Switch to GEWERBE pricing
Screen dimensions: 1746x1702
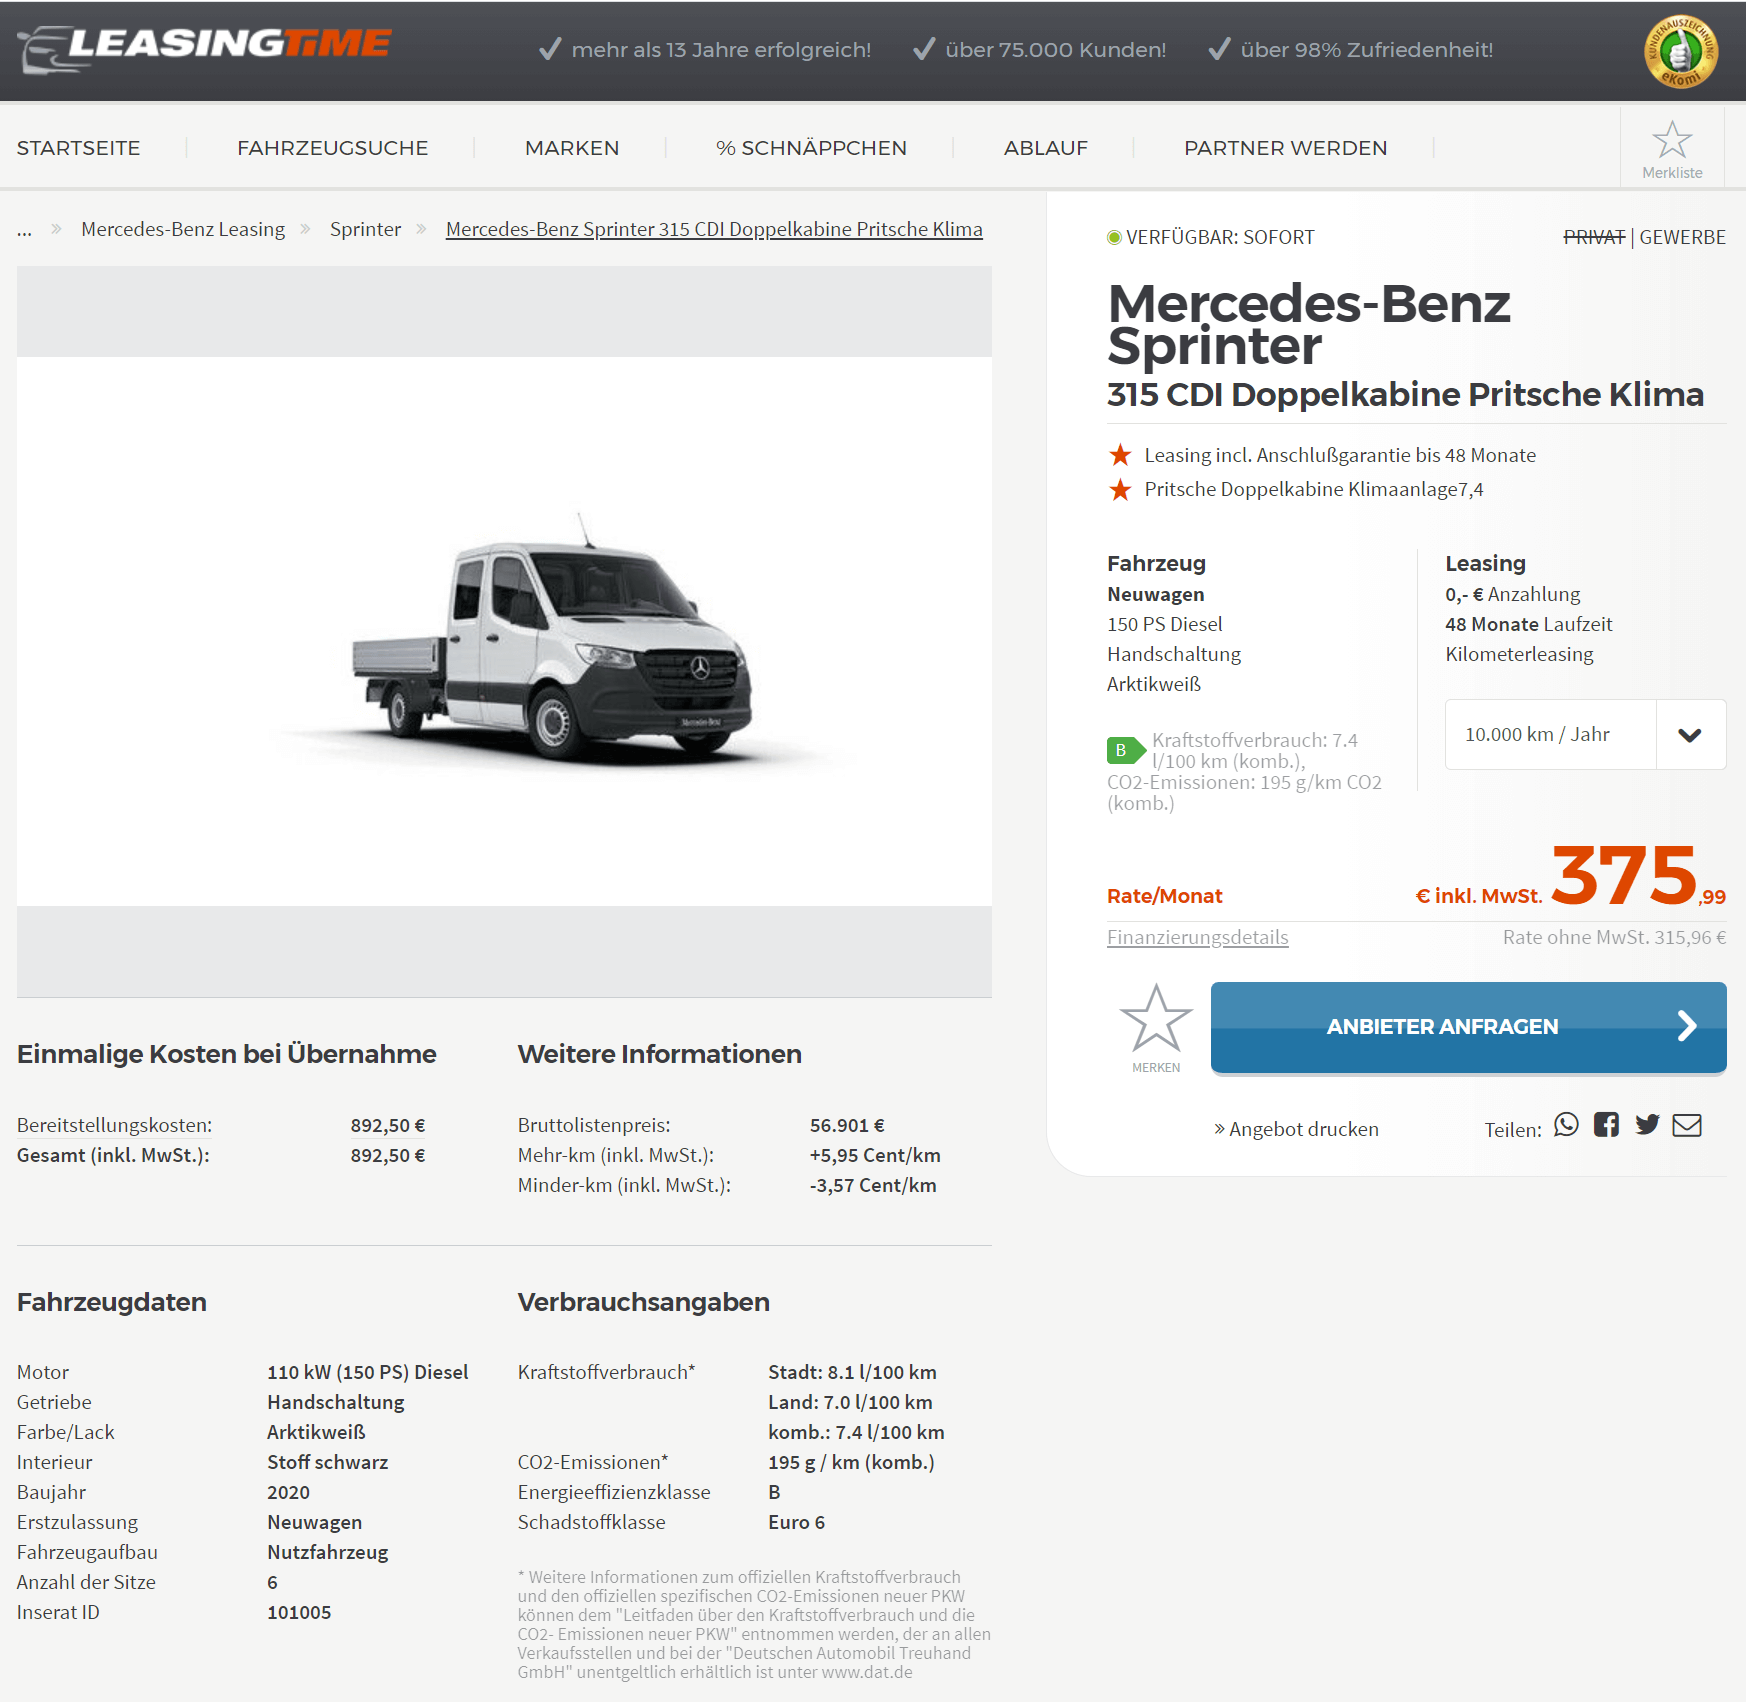pyautogui.click(x=1682, y=237)
